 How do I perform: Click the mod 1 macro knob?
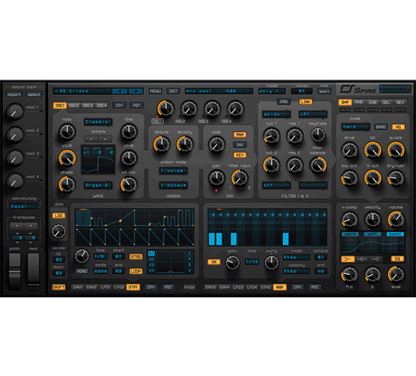(x=15, y=111)
